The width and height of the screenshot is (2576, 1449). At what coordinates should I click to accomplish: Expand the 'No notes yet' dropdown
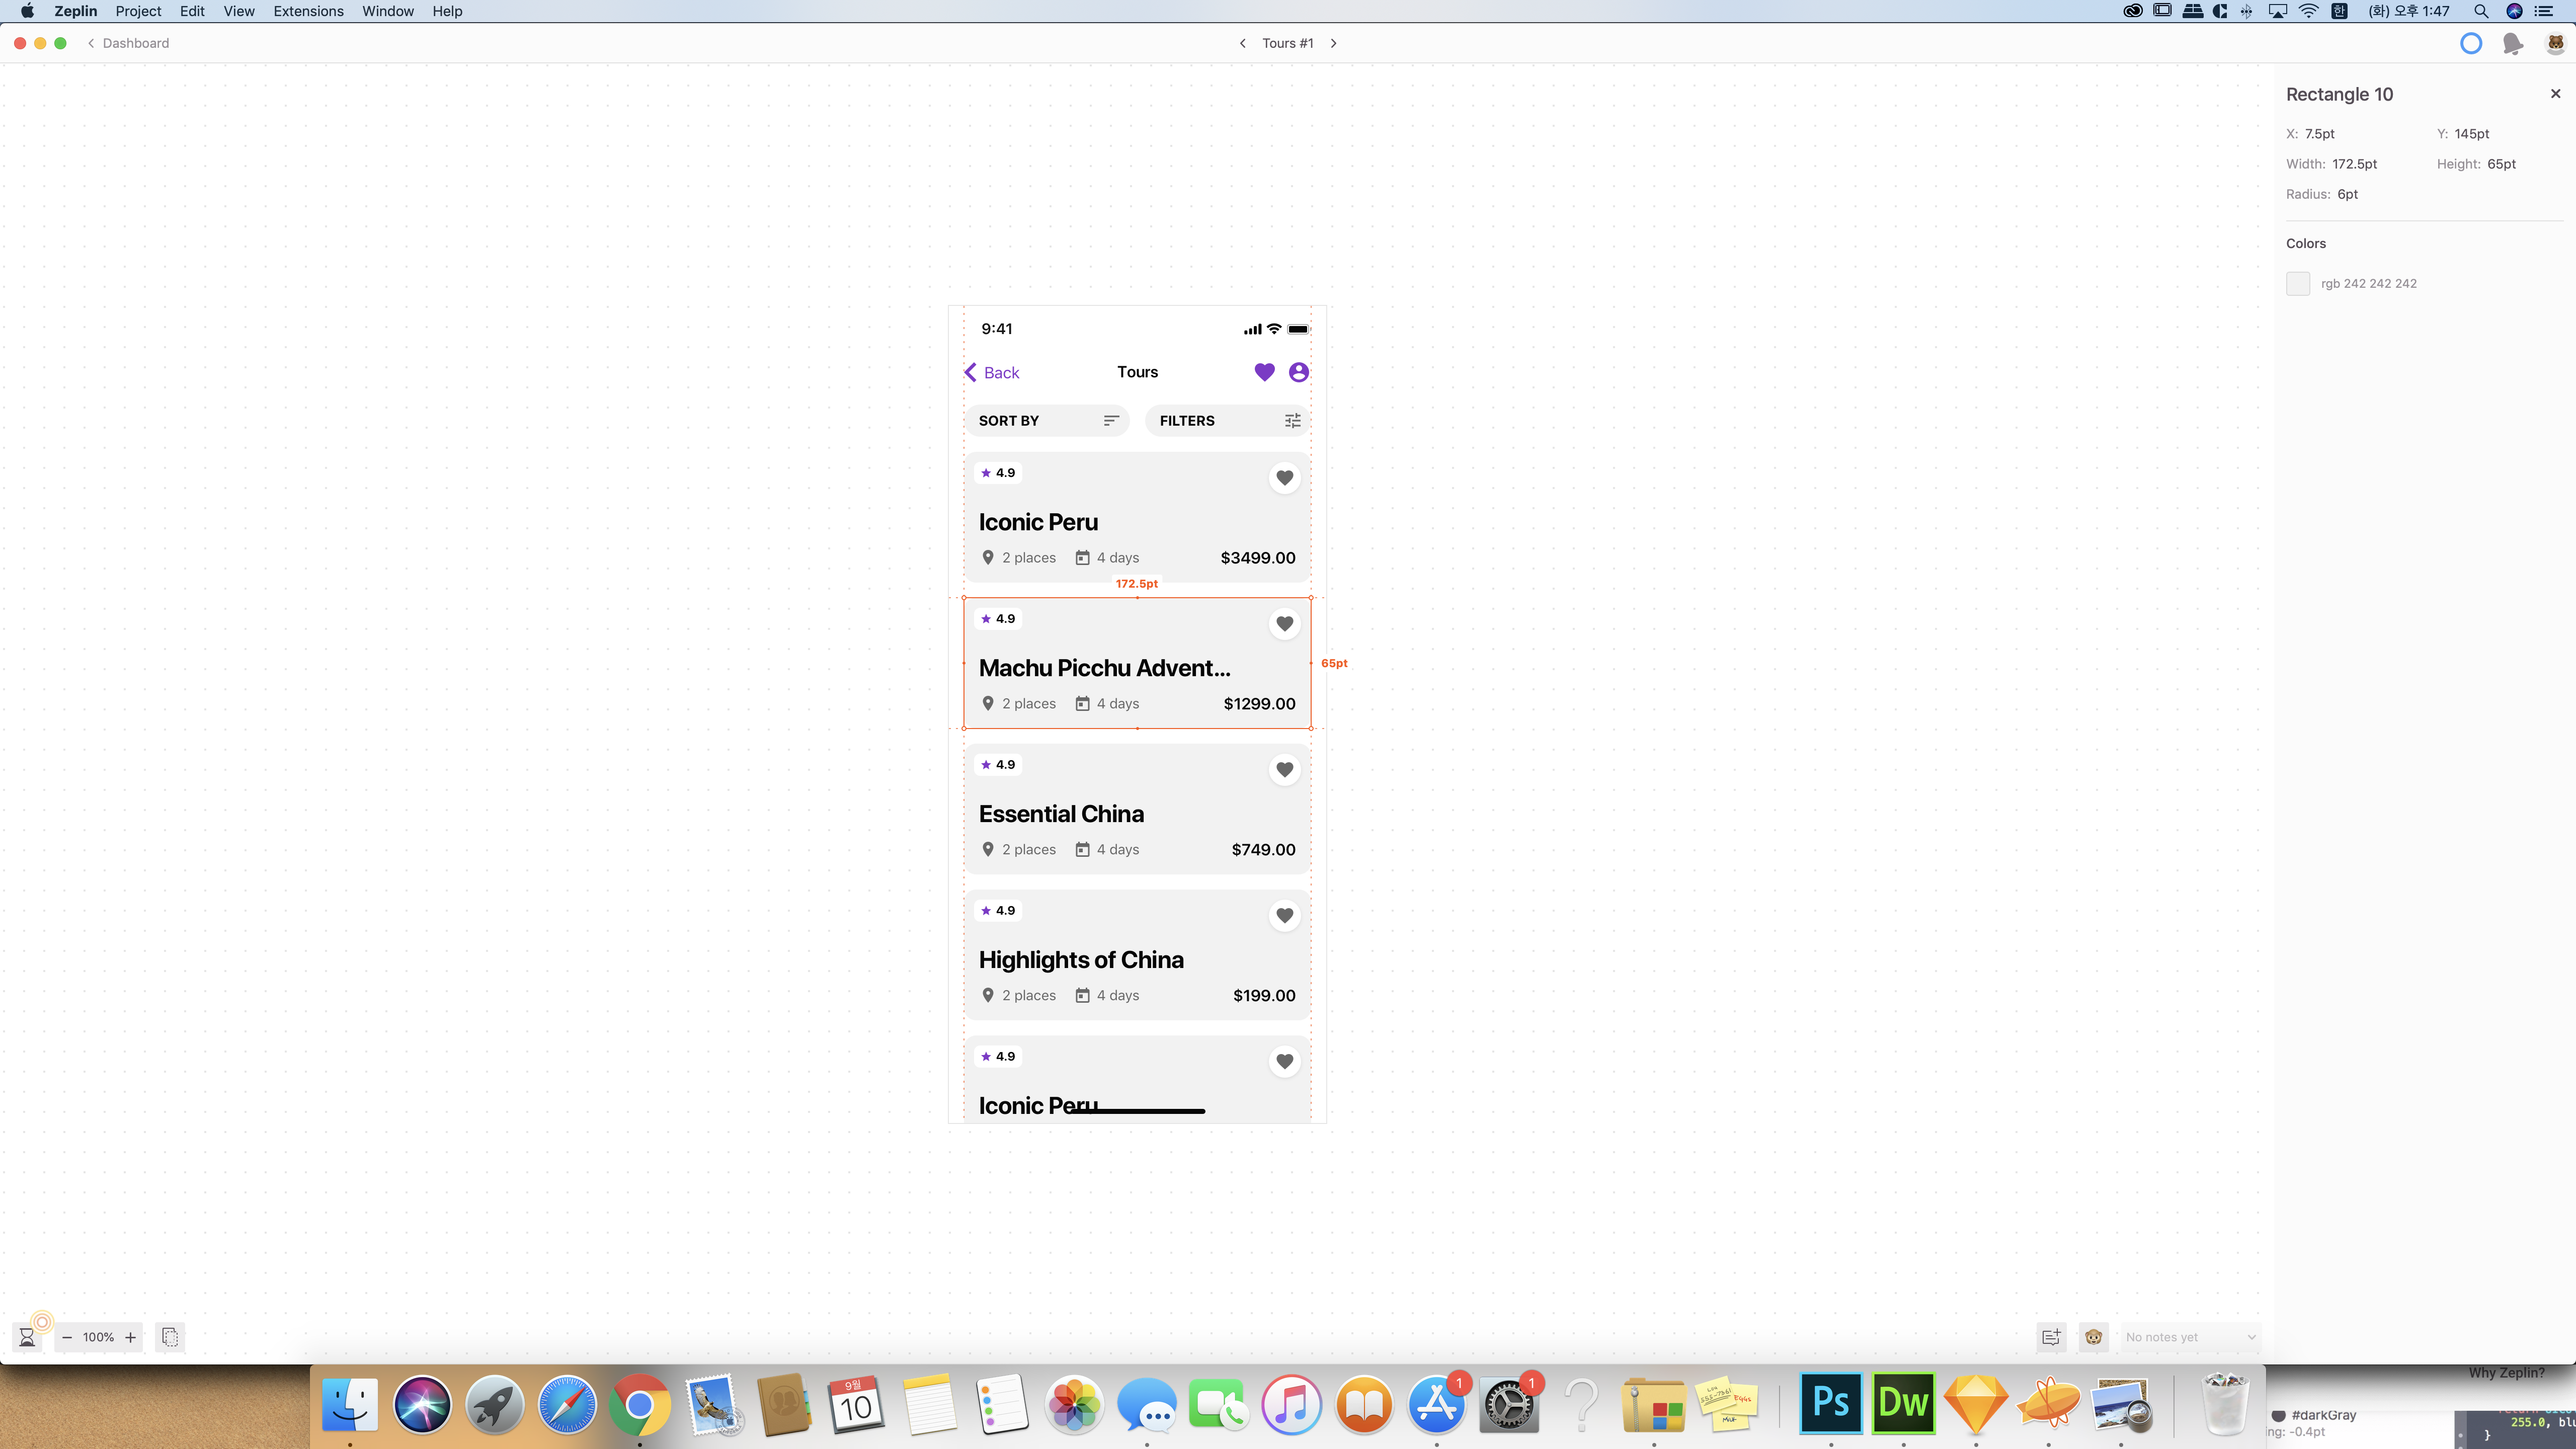point(2190,1337)
